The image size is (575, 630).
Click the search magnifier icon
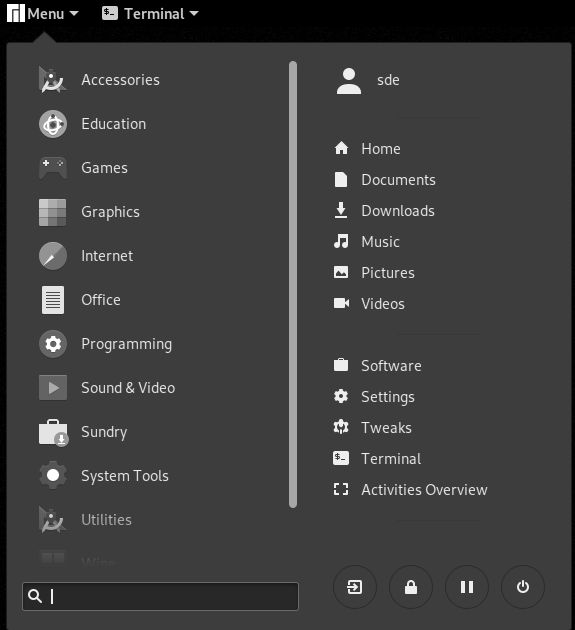pyautogui.click(x=35, y=596)
